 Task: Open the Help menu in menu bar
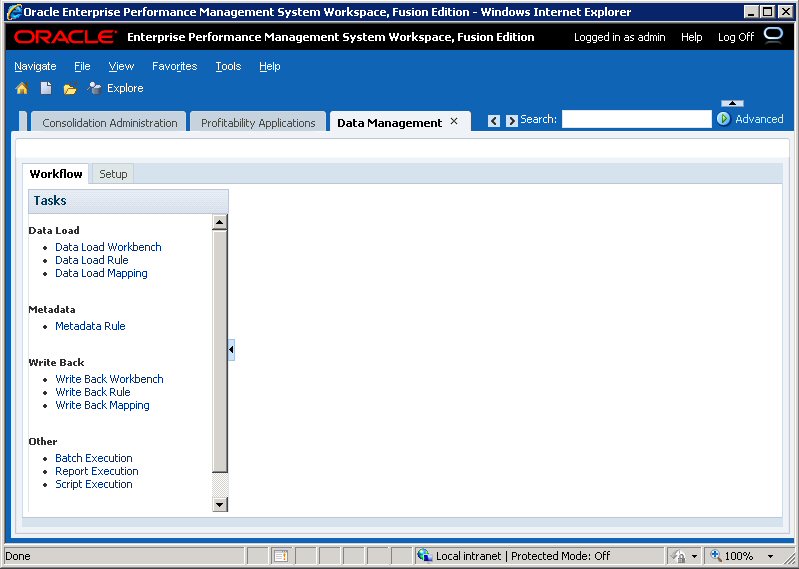[270, 66]
